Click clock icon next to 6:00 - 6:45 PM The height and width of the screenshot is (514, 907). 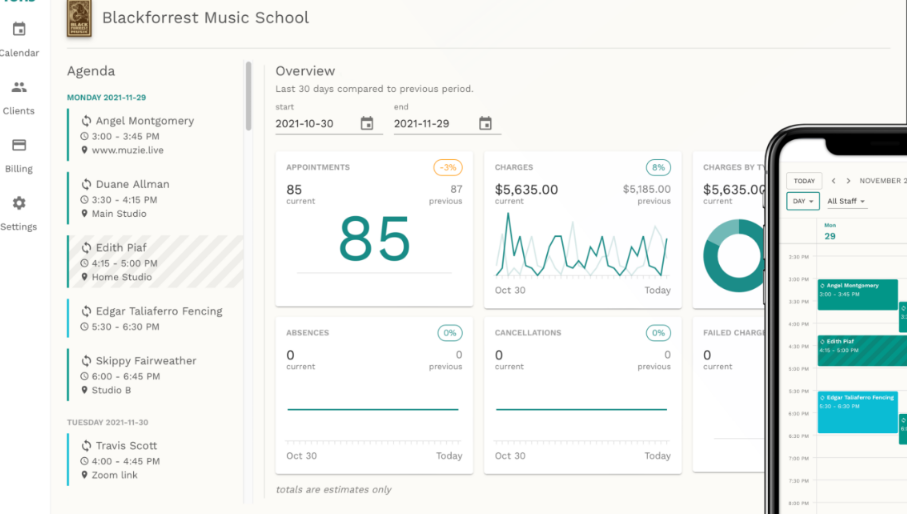click(84, 376)
